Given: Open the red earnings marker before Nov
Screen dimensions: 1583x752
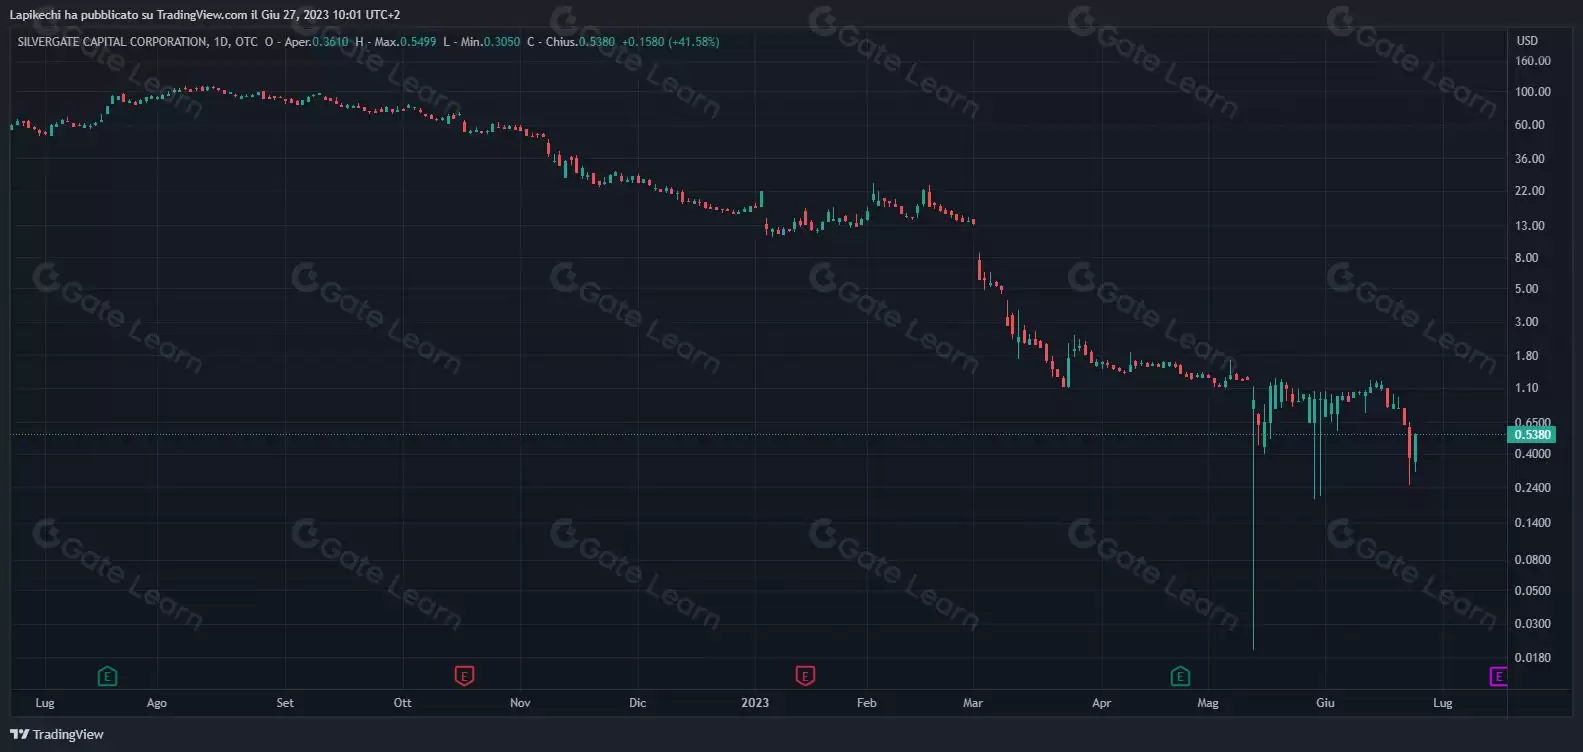Looking at the screenshot, I should pos(464,677).
